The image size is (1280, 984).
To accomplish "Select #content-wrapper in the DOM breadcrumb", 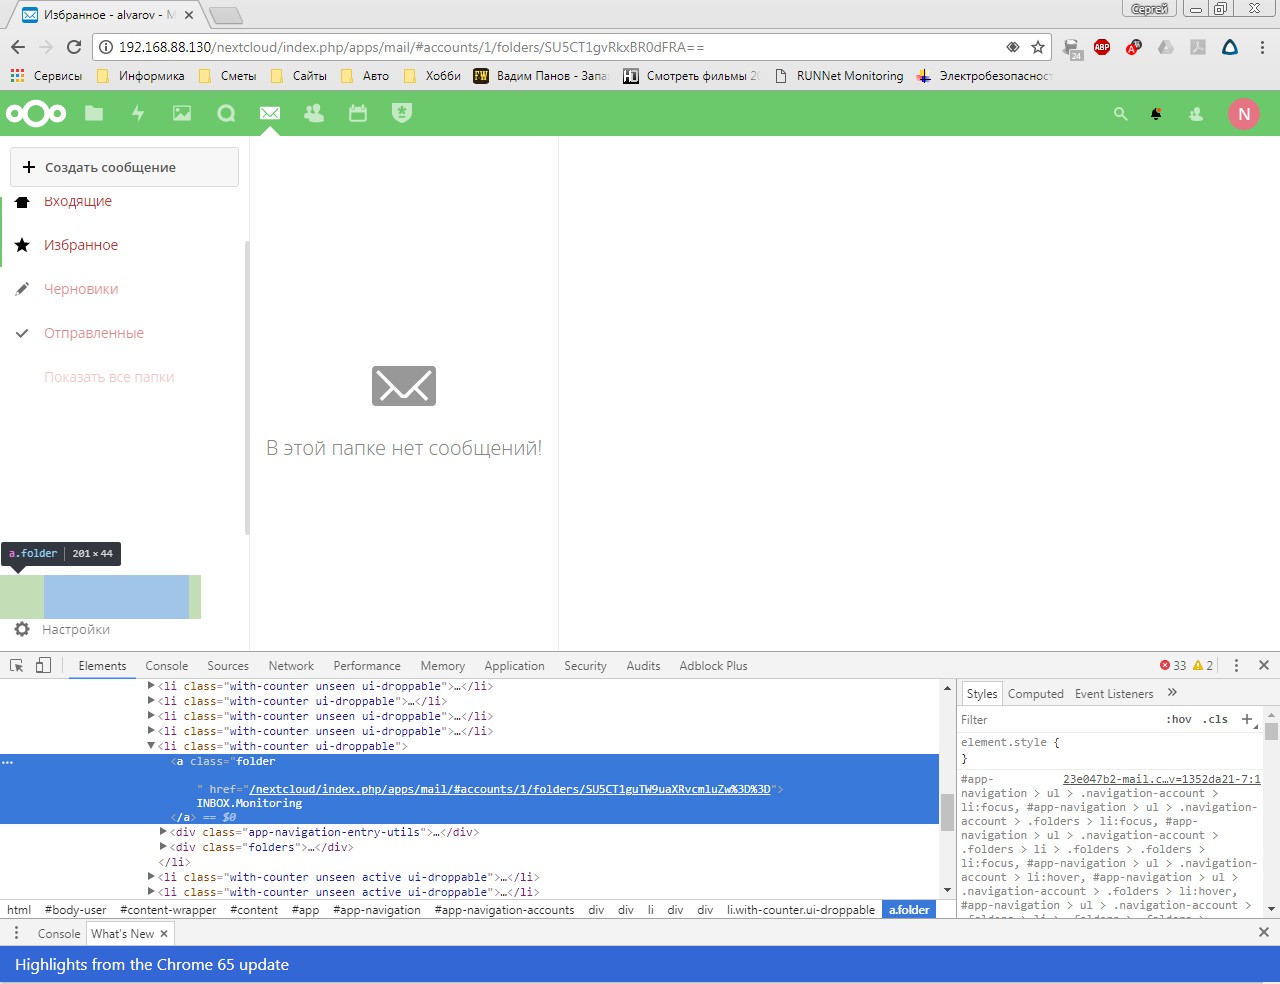I will (x=168, y=910).
